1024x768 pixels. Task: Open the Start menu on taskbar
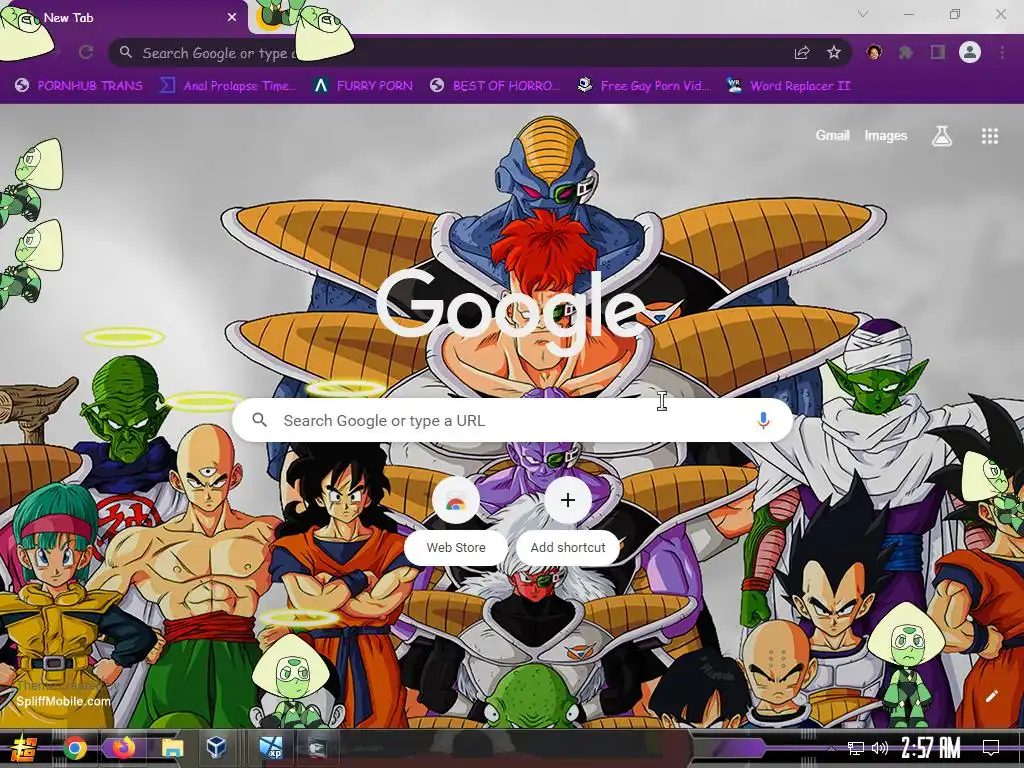coord(22,748)
